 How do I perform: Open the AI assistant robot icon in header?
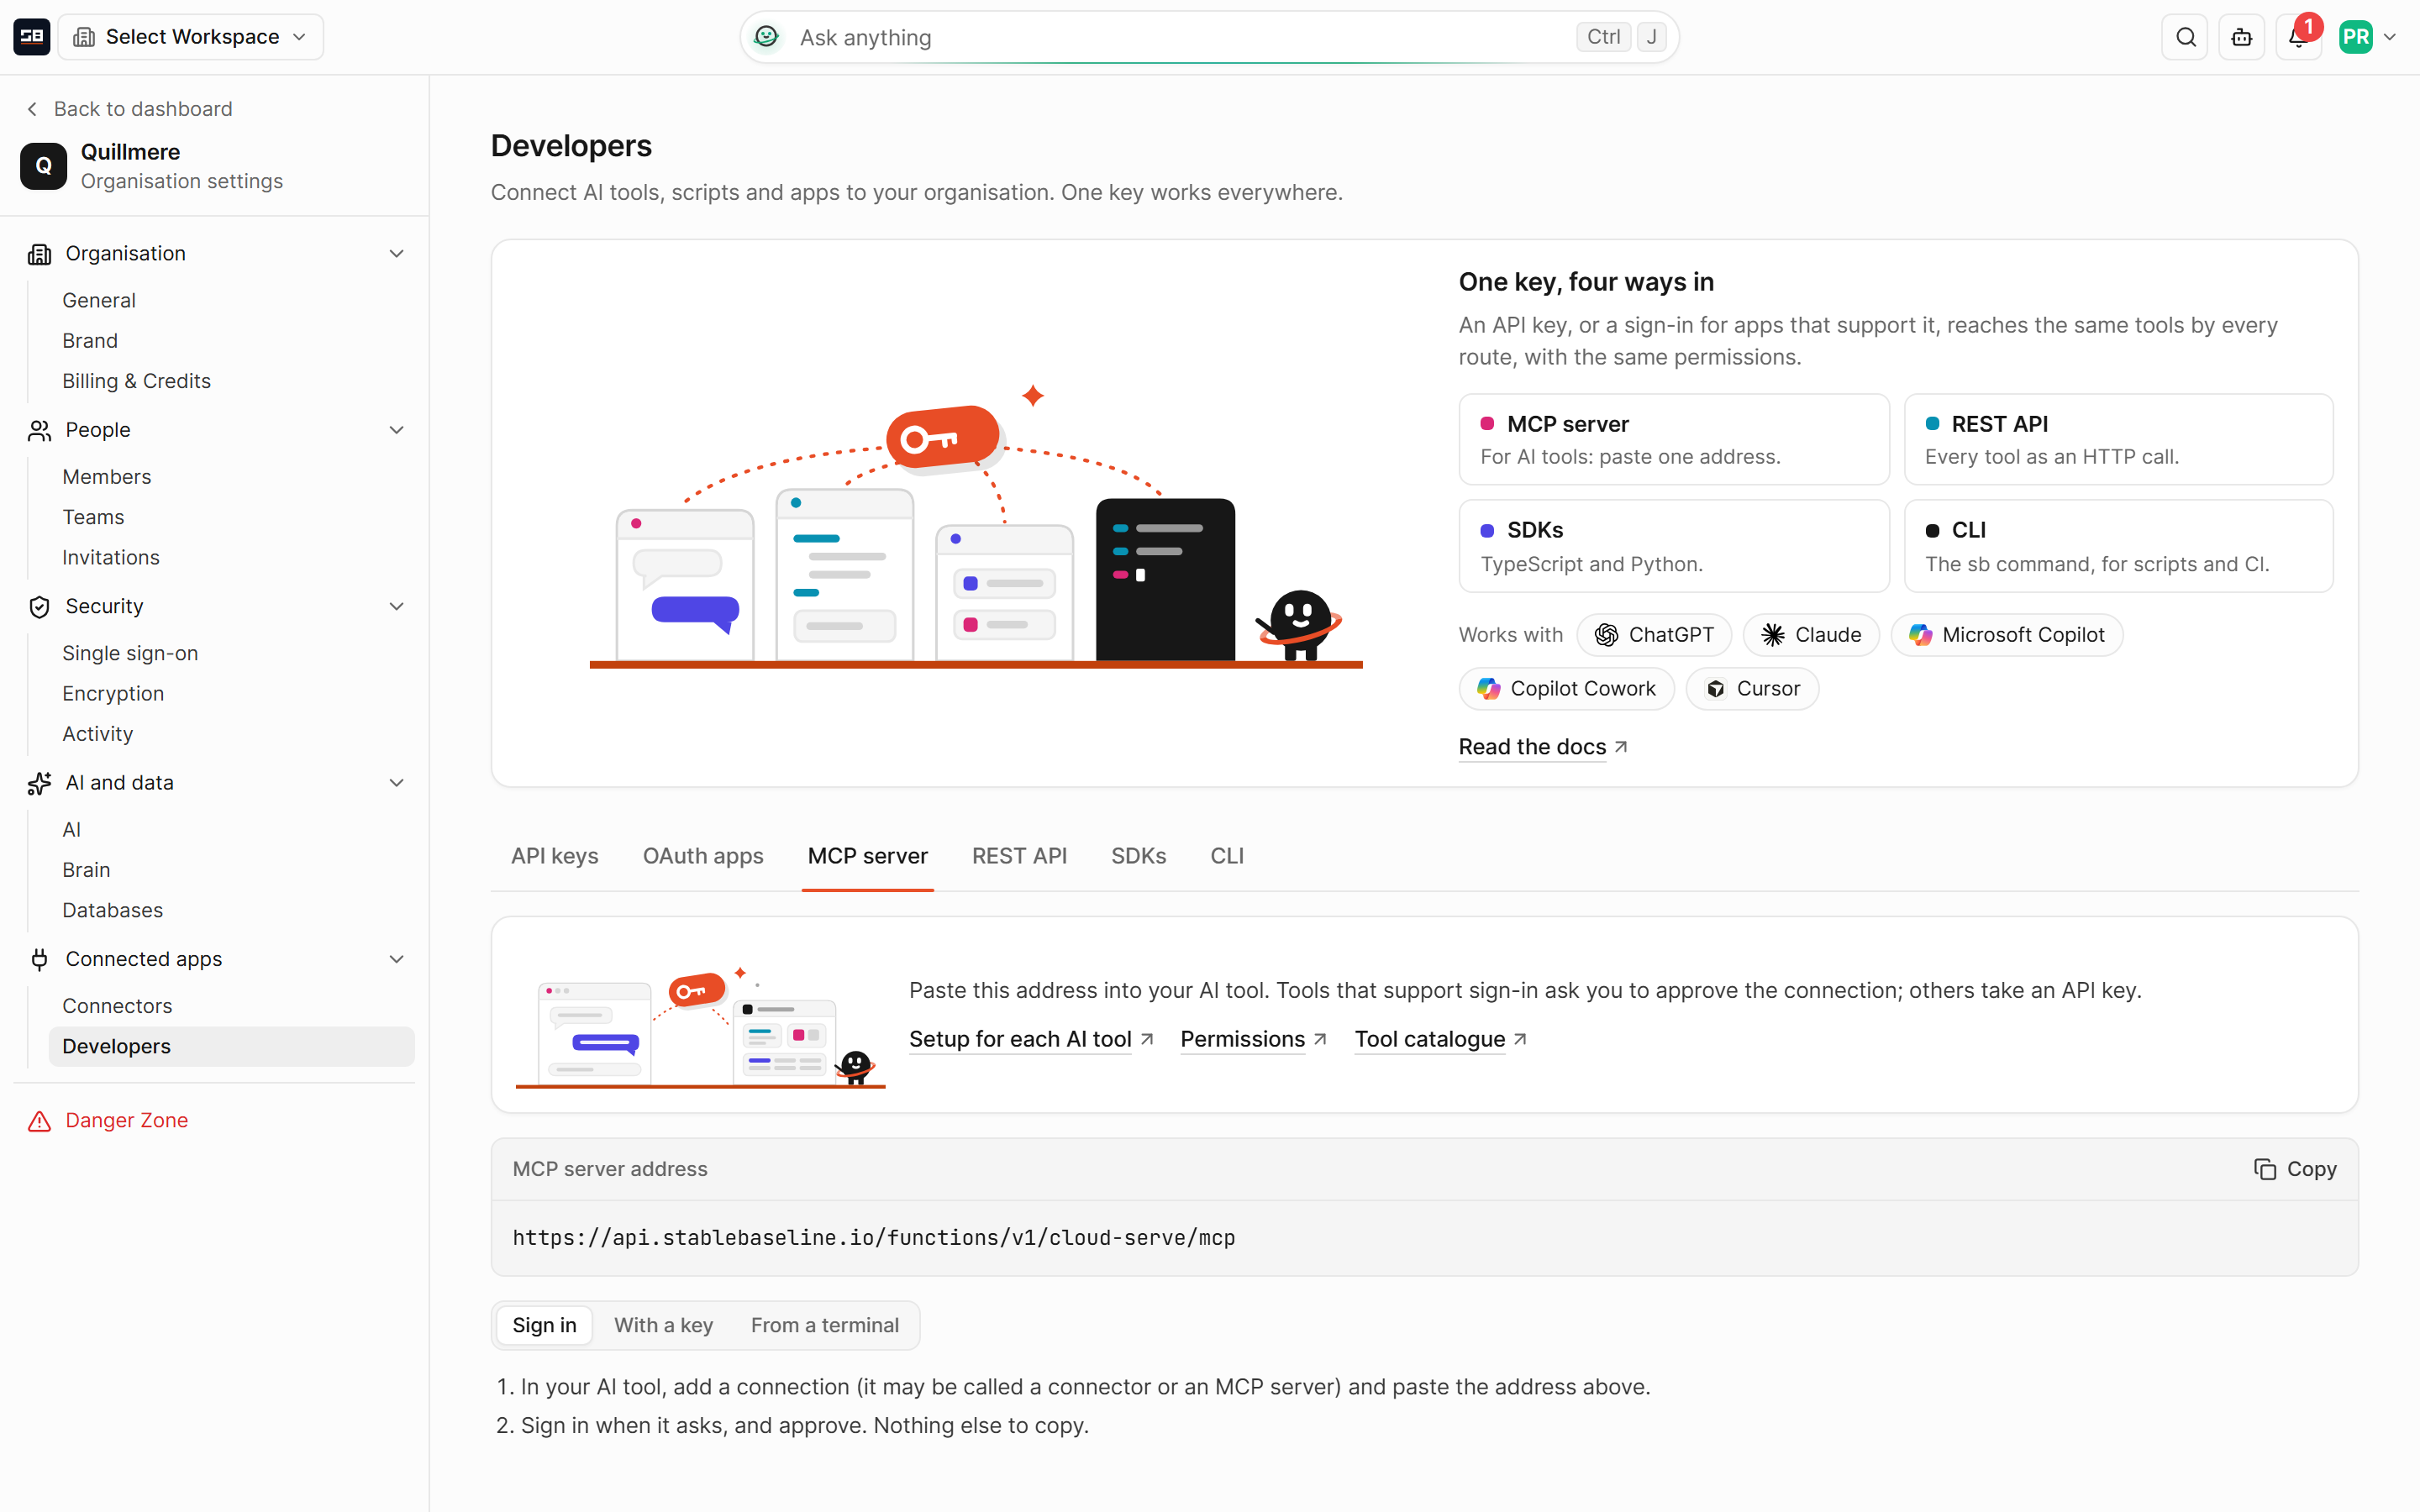(2242, 37)
